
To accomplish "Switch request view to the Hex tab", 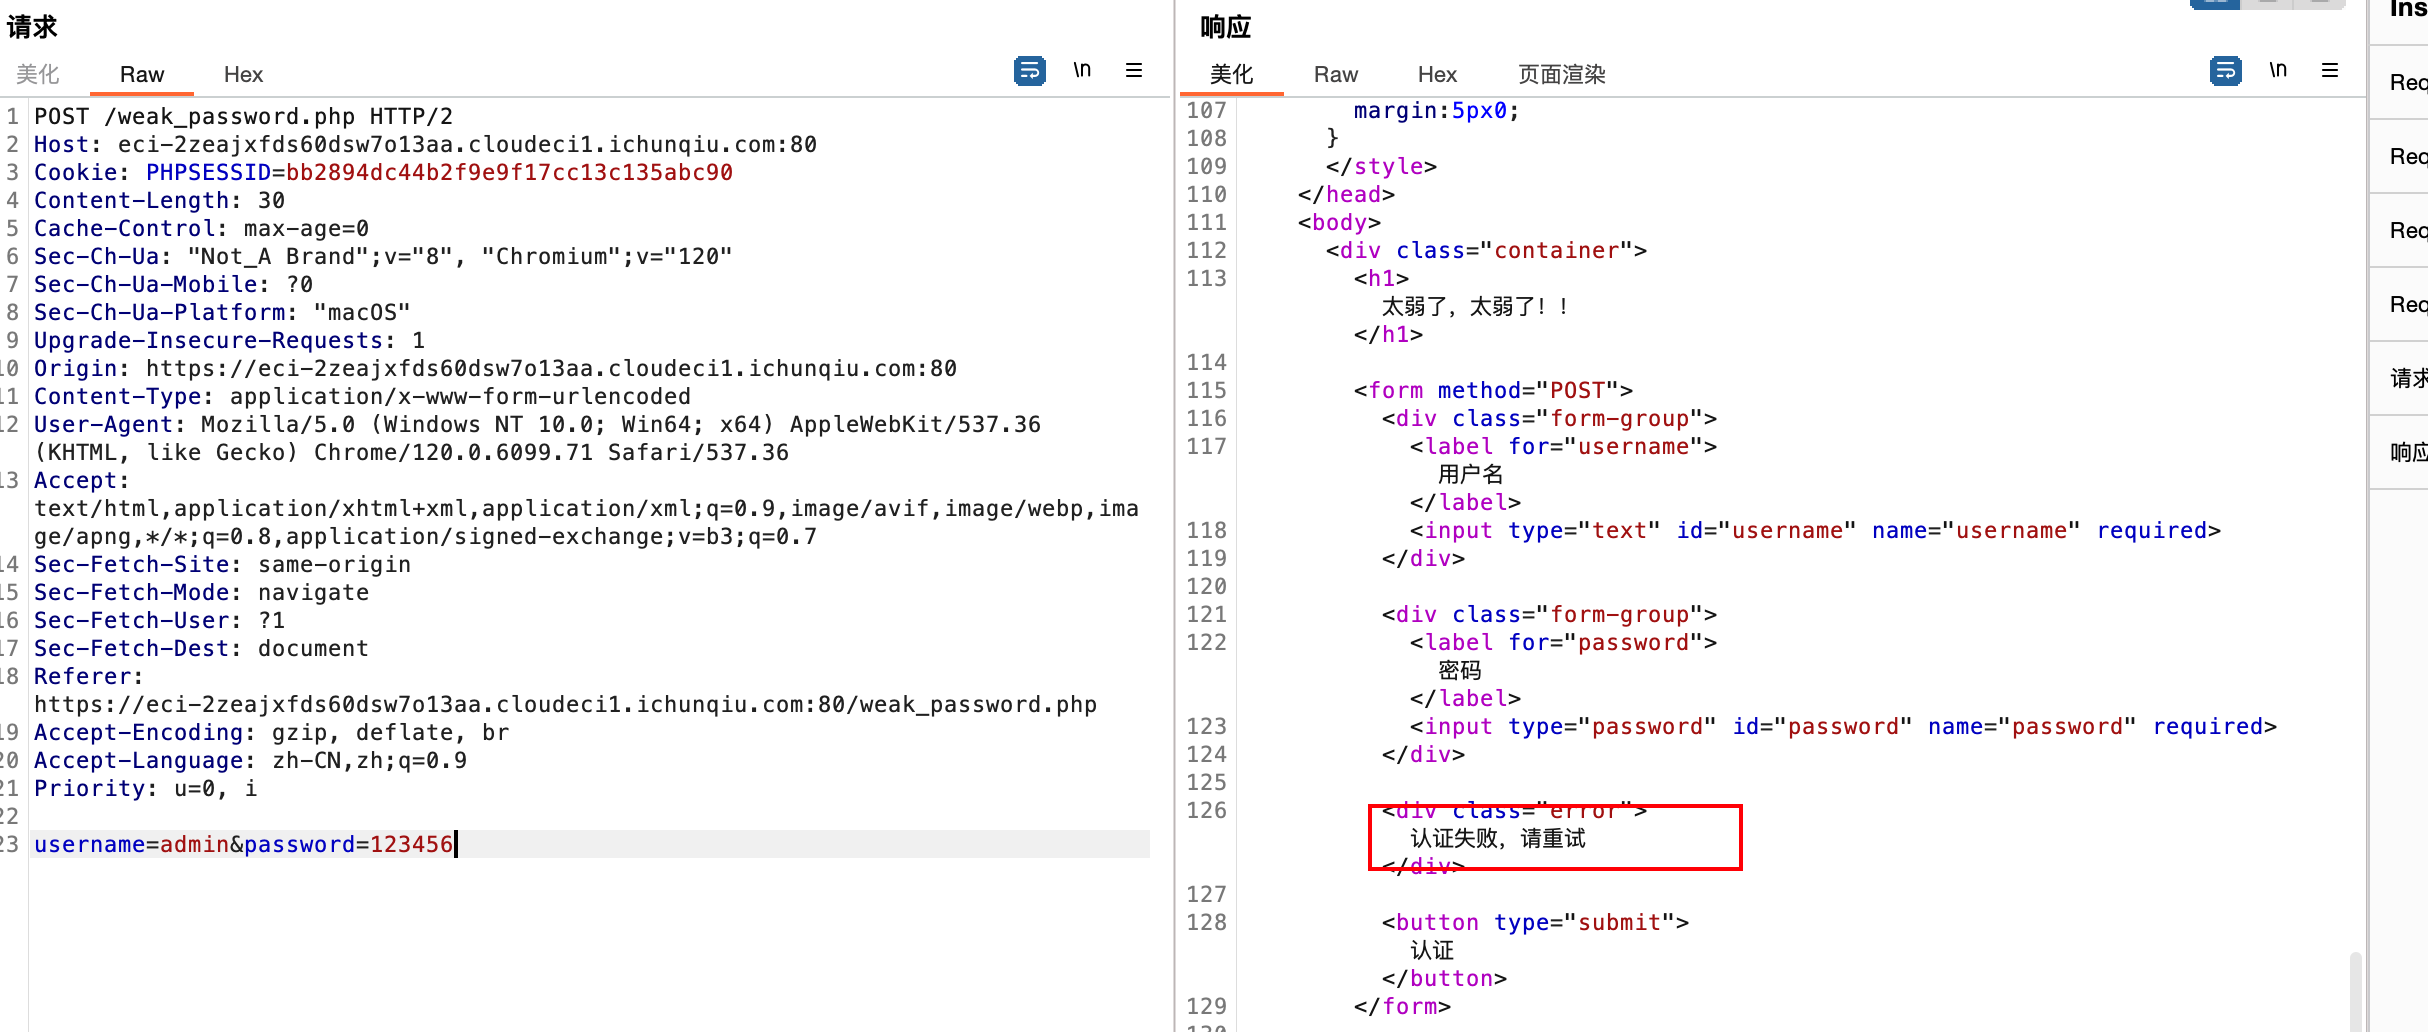I will click(x=243, y=75).
